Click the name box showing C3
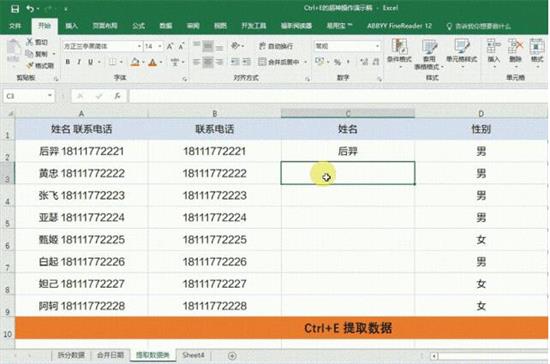This screenshot has height=364, width=550. [29, 96]
